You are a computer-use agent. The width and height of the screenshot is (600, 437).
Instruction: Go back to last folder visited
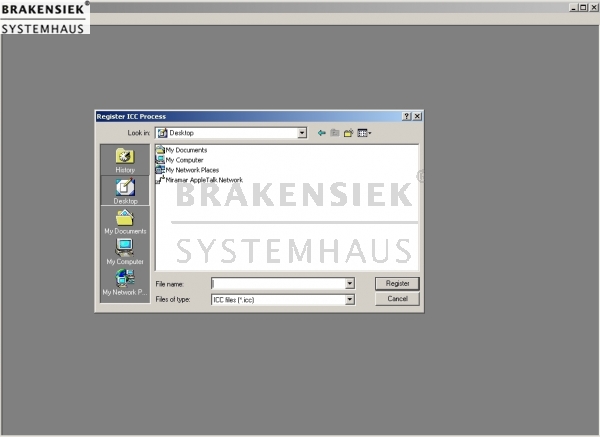321,133
